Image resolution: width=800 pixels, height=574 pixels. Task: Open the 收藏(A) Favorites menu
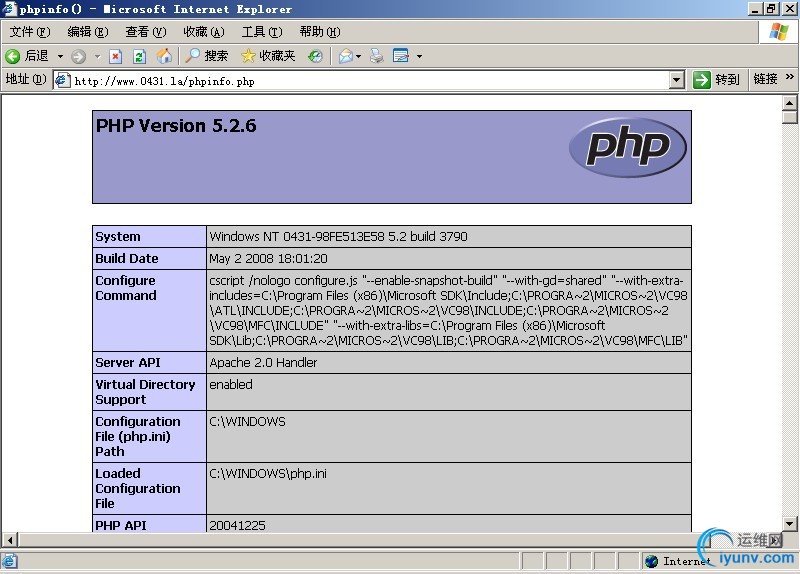click(204, 32)
